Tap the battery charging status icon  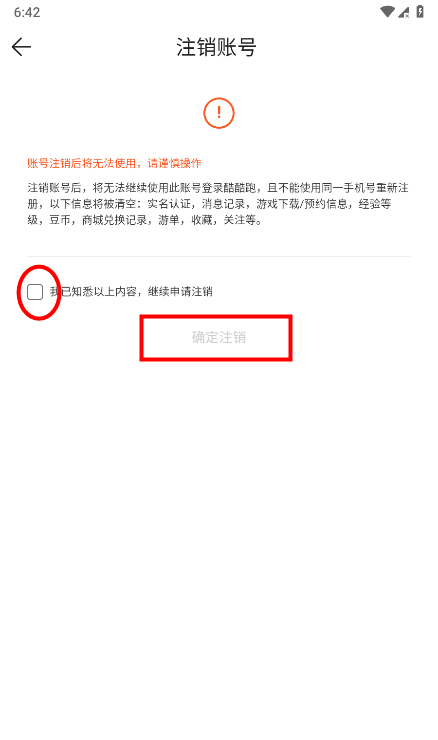tap(420, 12)
